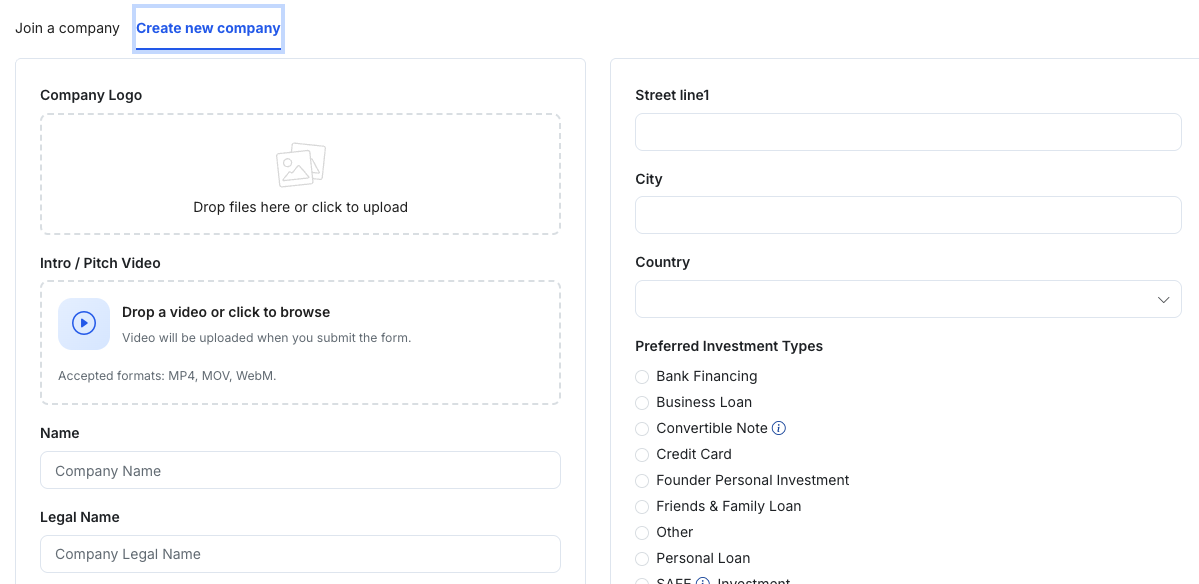Image resolution: width=1199 pixels, height=584 pixels.
Task: Select the Convertible Note radio option
Action: coord(642,429)
